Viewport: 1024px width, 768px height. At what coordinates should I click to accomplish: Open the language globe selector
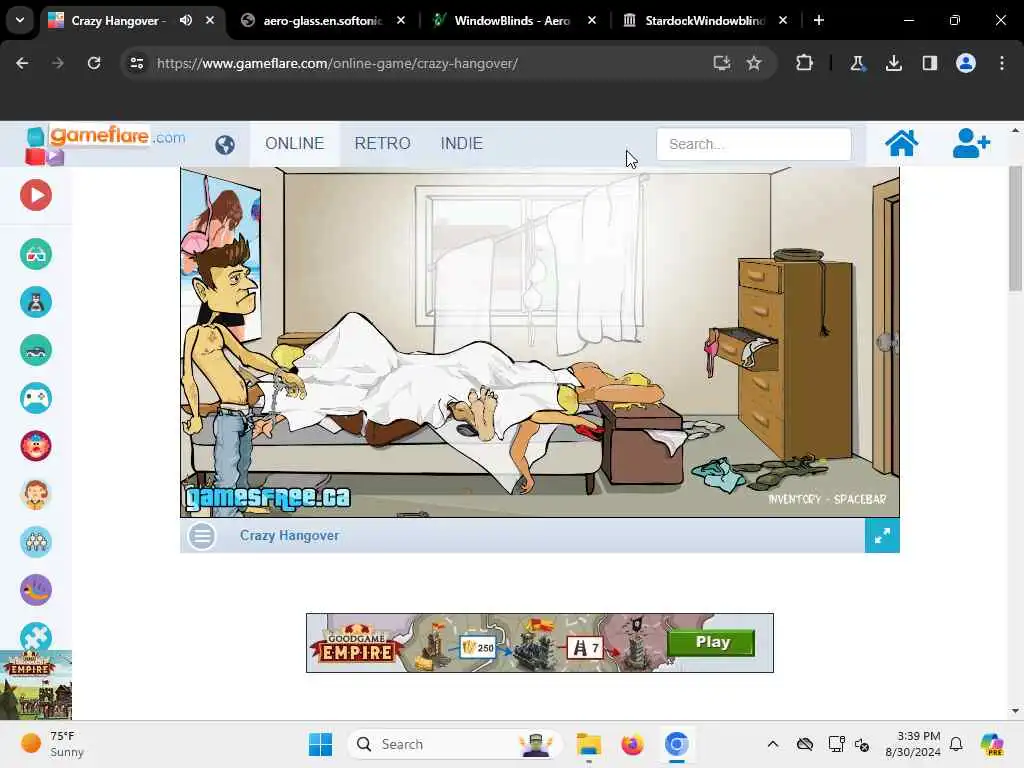(225, 144)
